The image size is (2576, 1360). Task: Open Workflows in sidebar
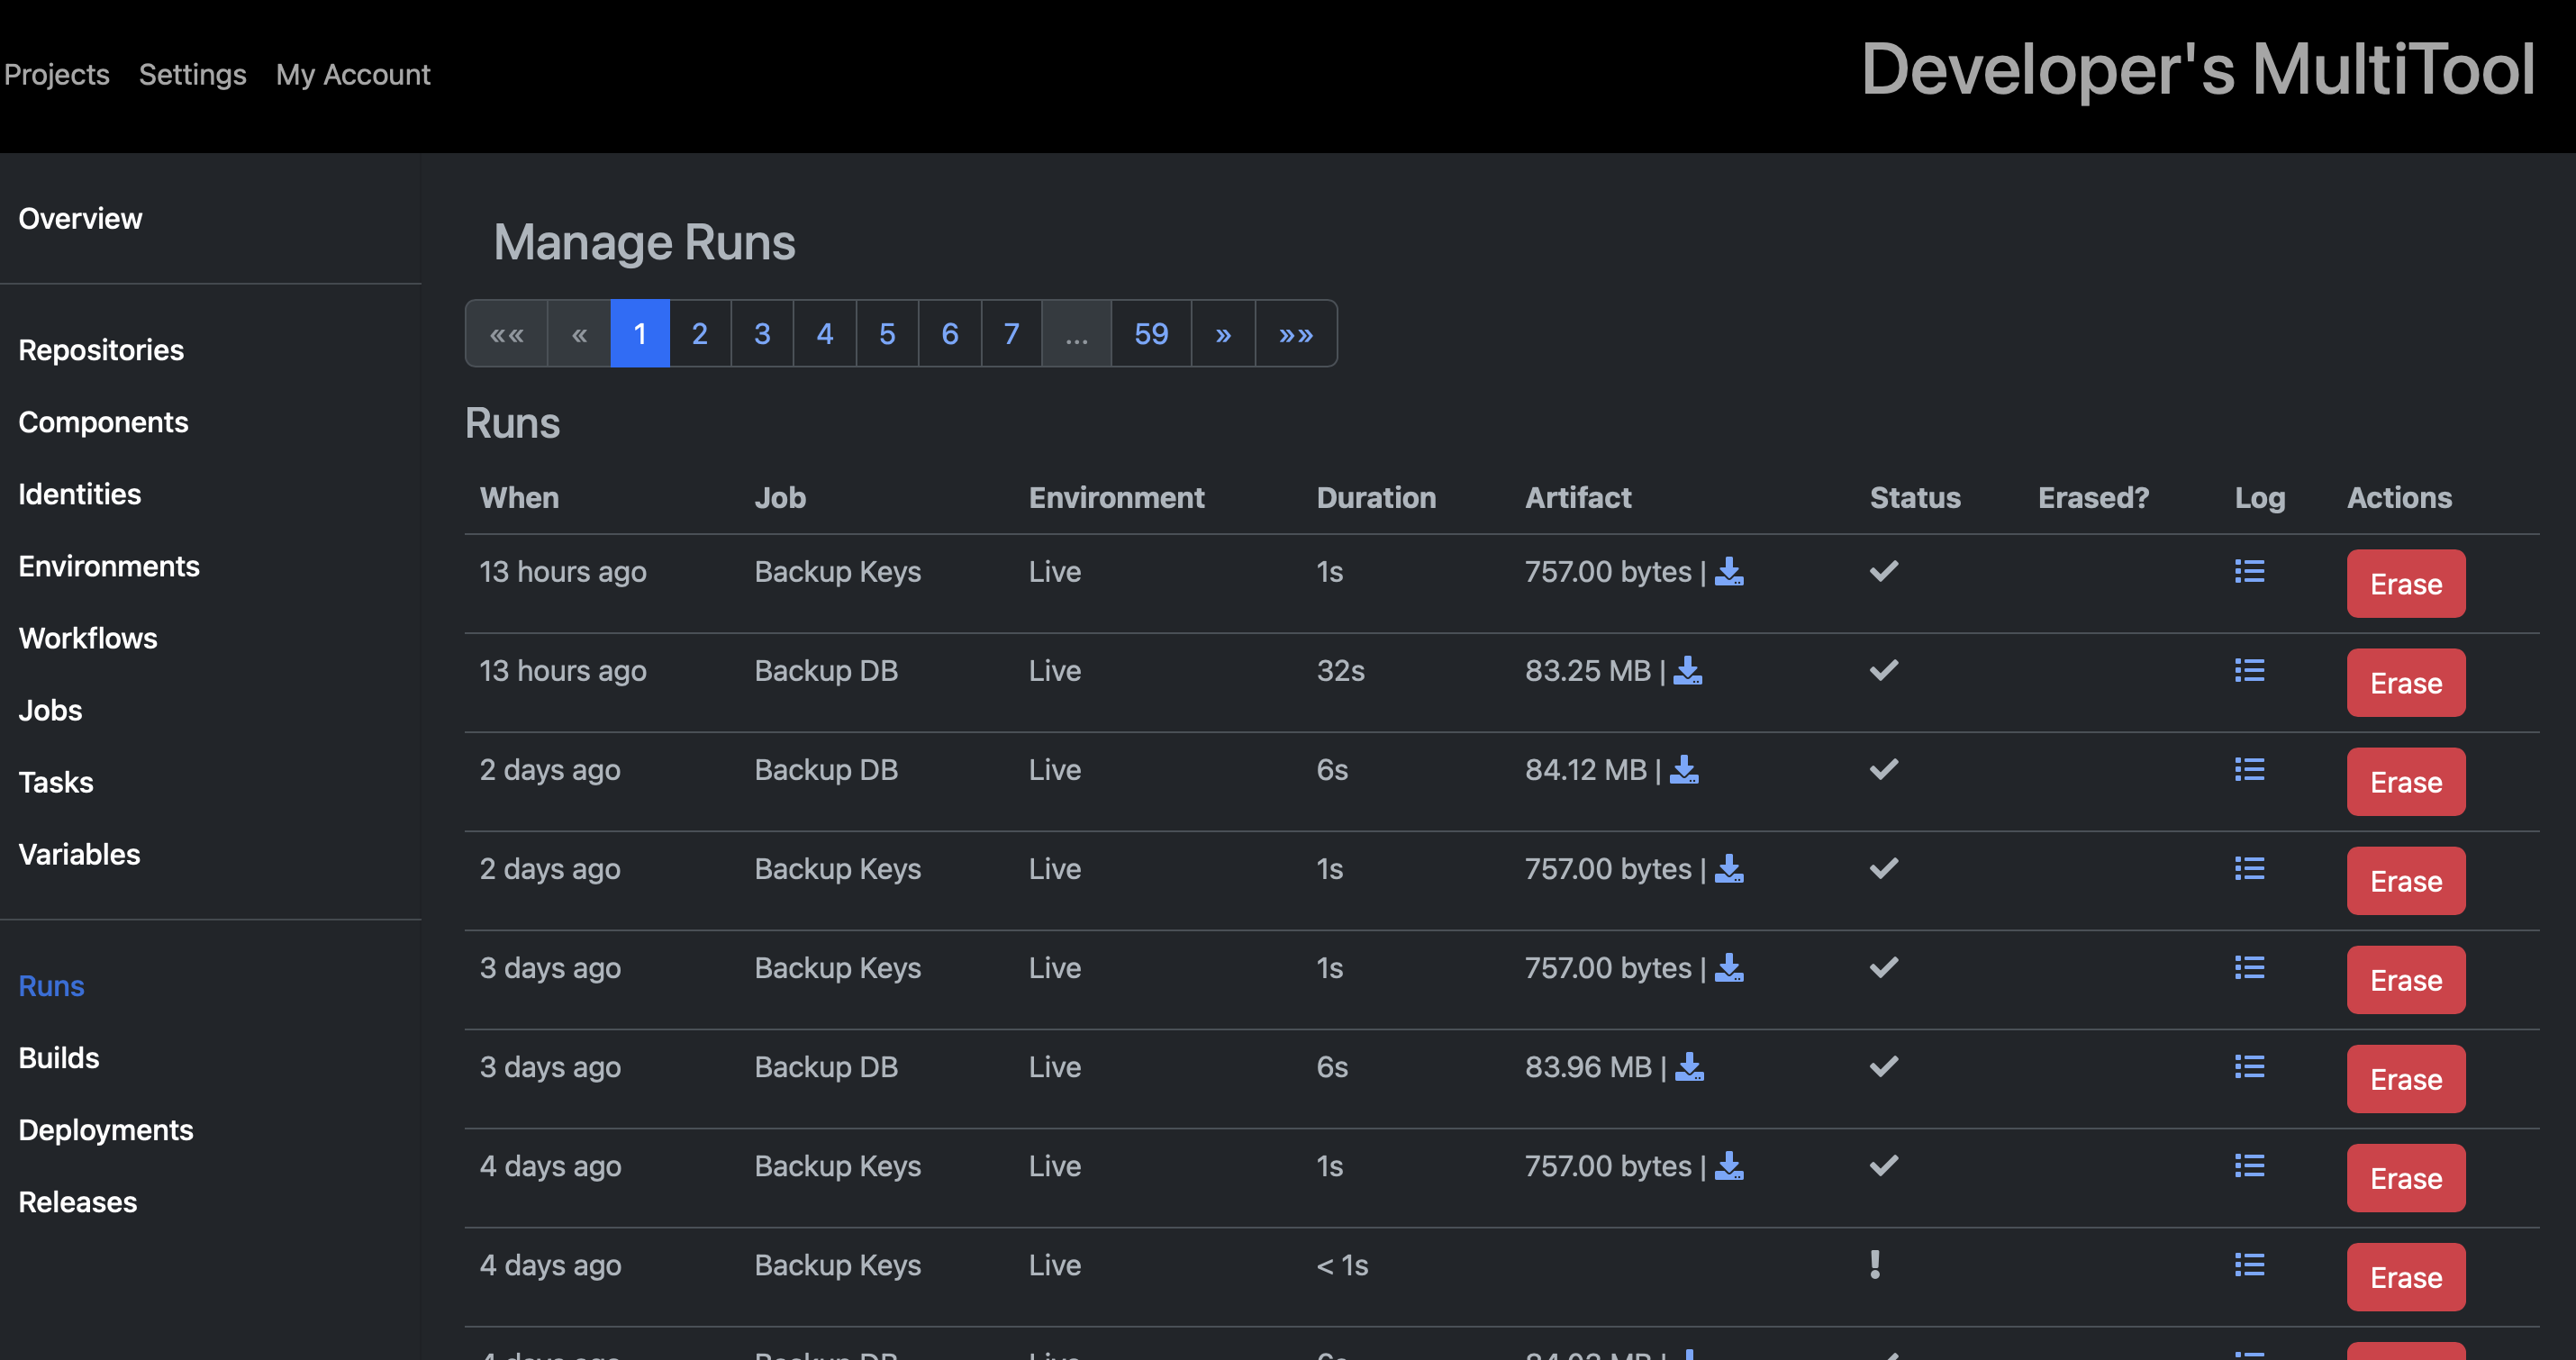[x=88, y=639]
